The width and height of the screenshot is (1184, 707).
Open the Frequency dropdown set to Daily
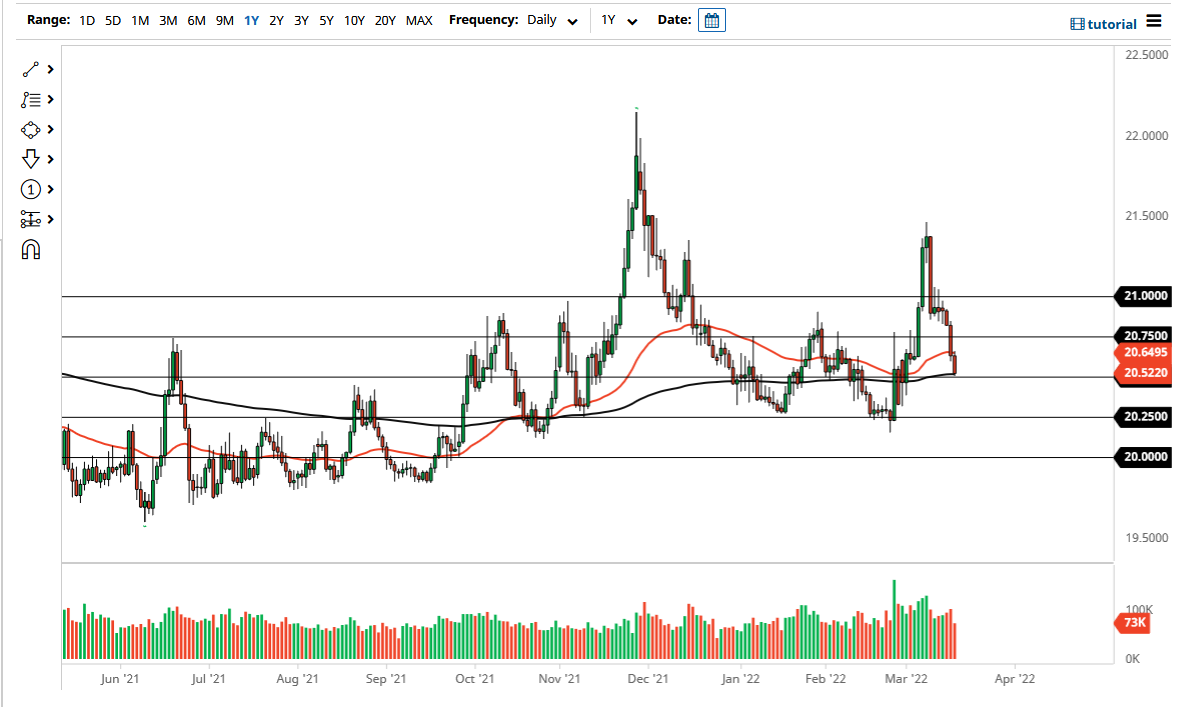552,19
